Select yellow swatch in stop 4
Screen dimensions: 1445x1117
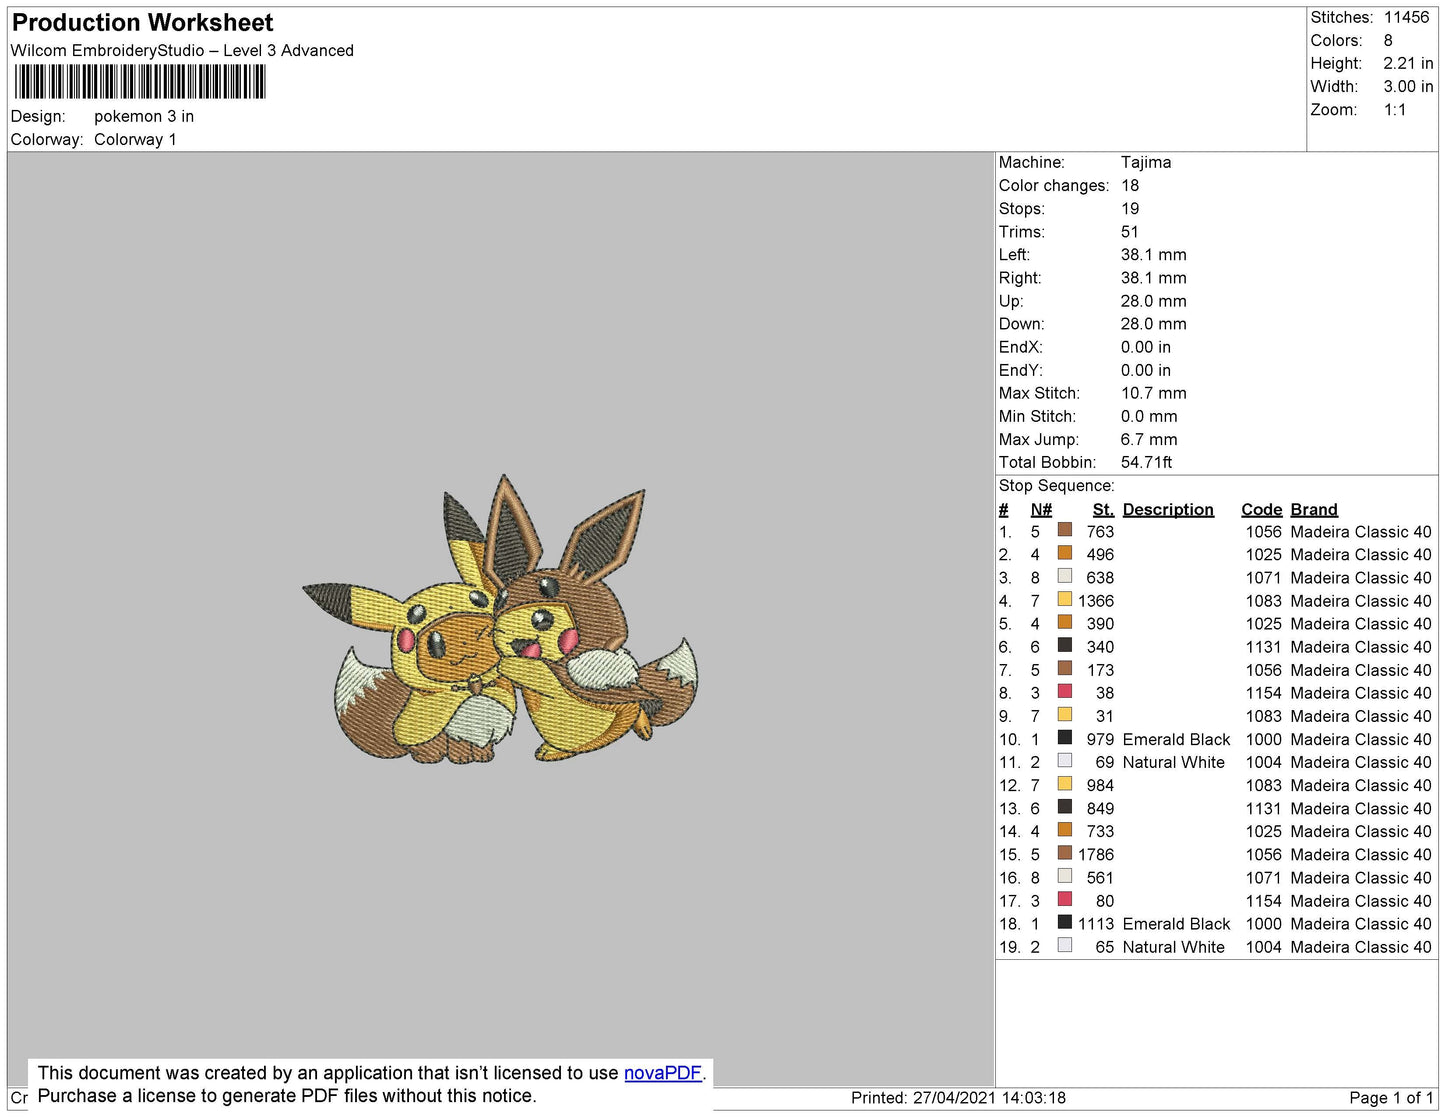(x=1065, y=599)
